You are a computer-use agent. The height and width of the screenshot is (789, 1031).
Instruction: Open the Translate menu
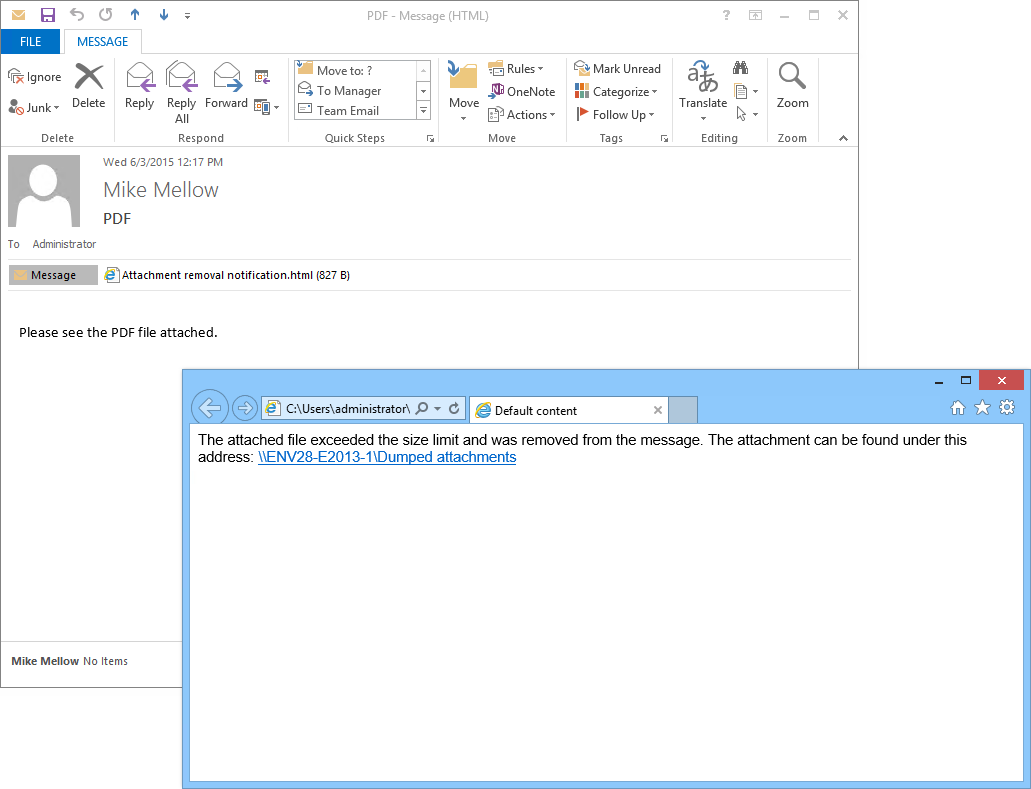pos(703,91)
